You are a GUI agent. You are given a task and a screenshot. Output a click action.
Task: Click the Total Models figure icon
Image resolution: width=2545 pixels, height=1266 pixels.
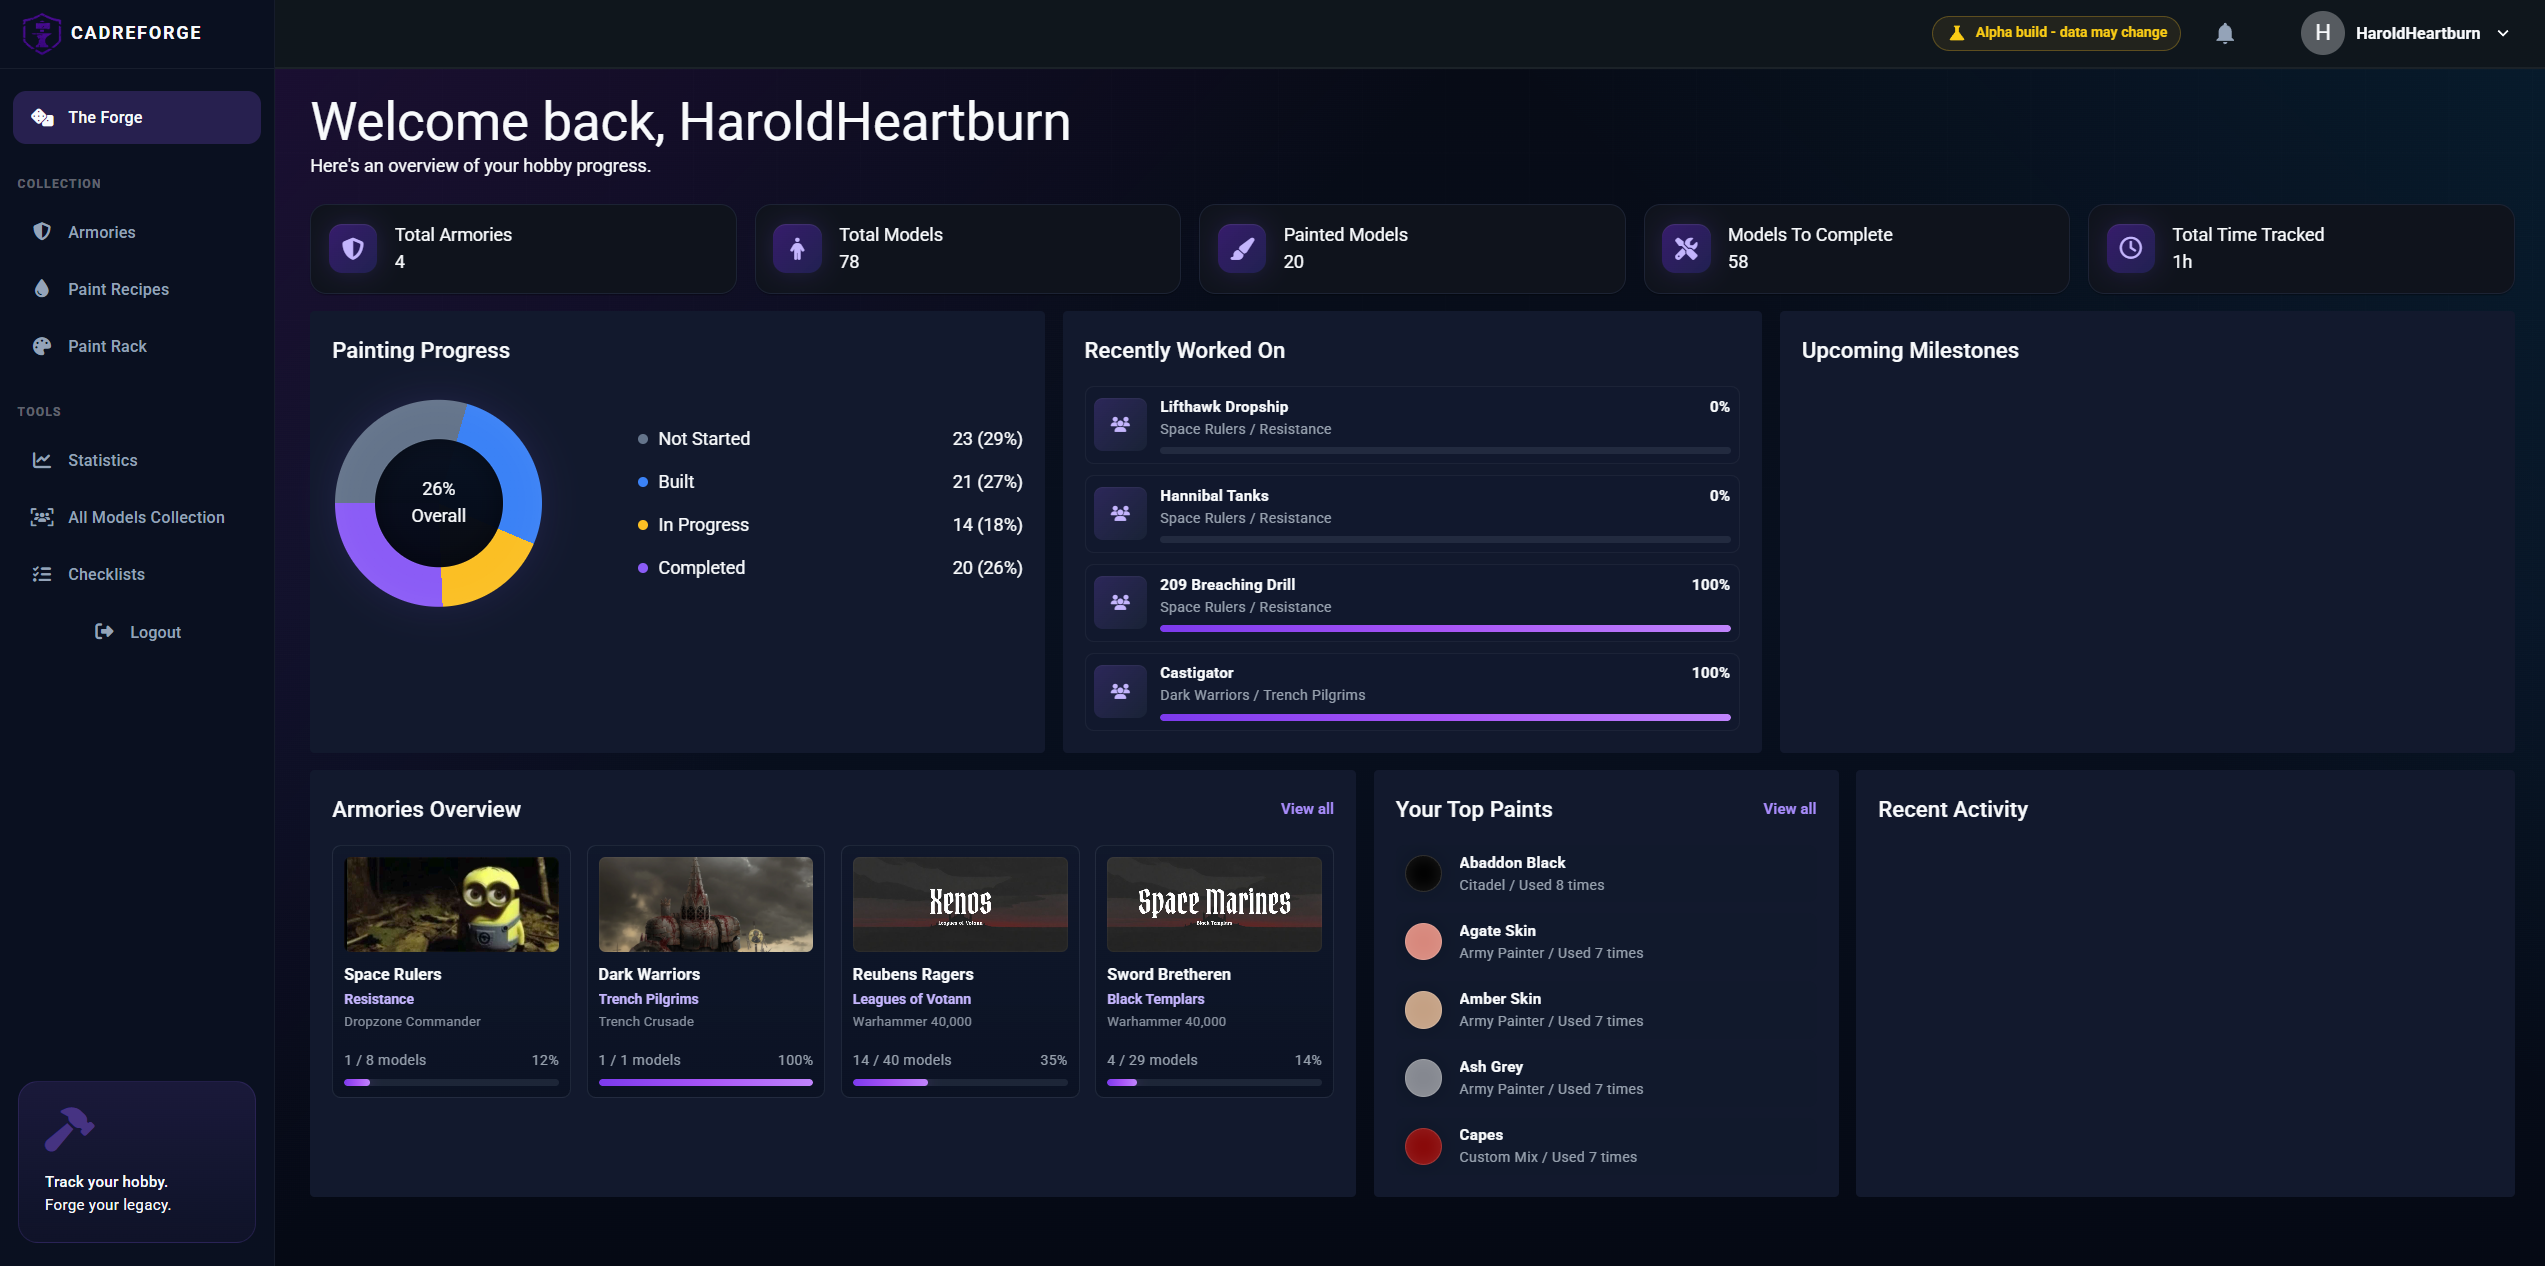coord(797,248)
